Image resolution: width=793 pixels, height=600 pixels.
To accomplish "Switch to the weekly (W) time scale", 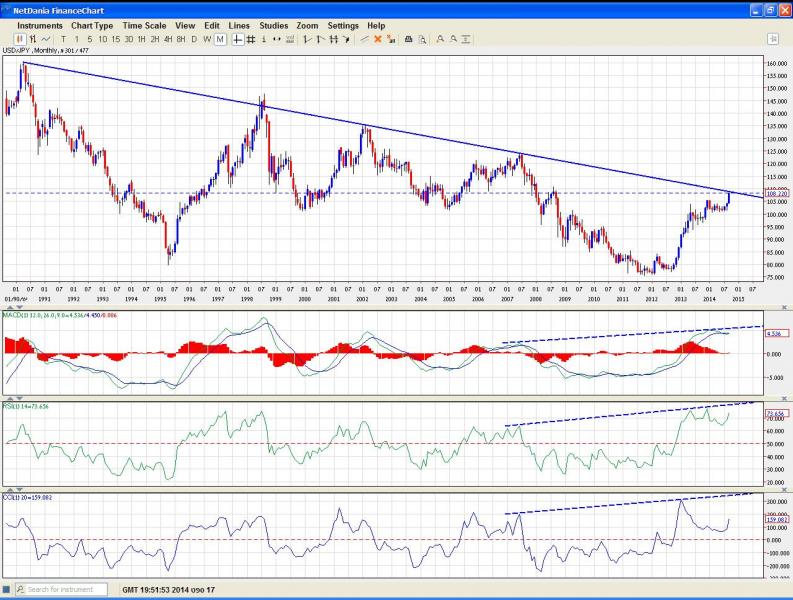I will point(206,39).
